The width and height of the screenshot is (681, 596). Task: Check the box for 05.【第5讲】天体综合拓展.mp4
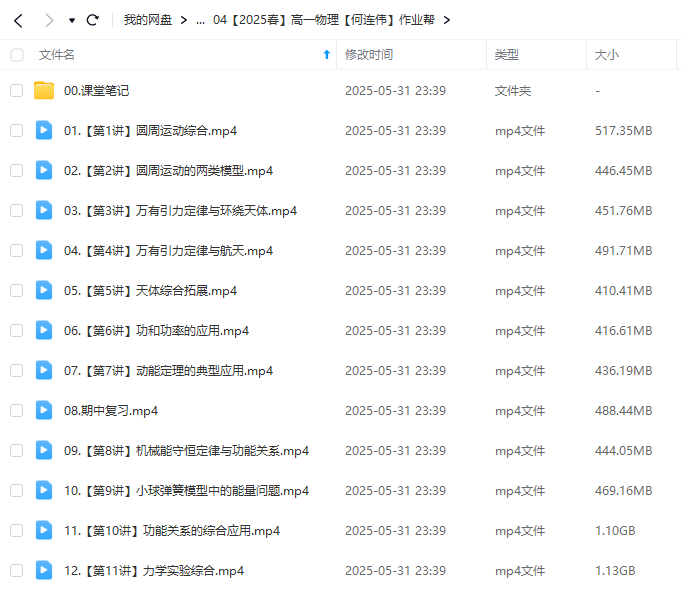(x=17, y=290)
